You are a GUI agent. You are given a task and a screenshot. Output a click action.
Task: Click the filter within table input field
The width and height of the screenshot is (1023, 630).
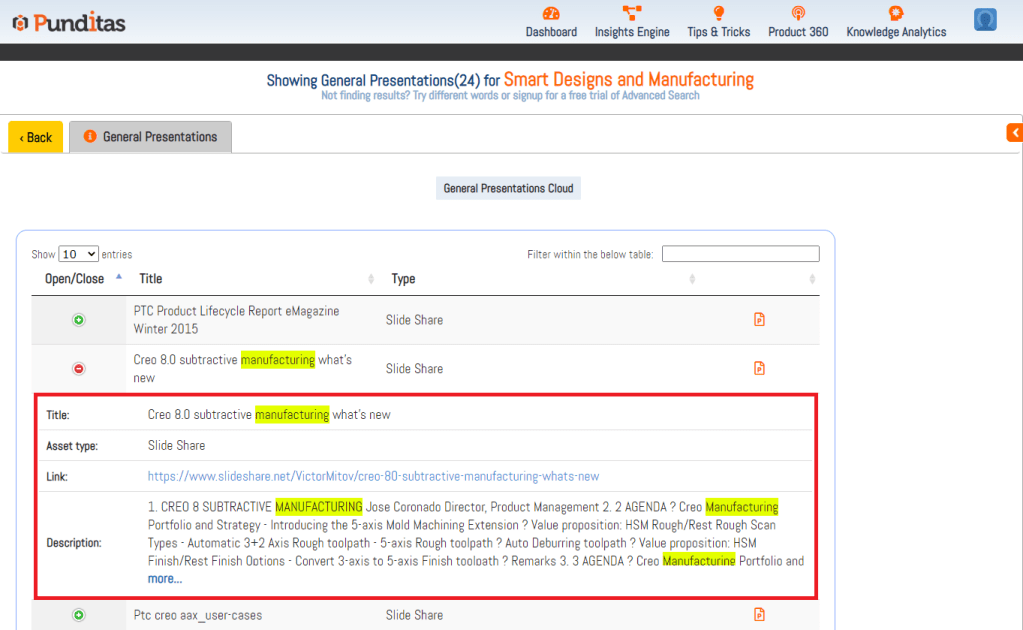tap(740, 254)
